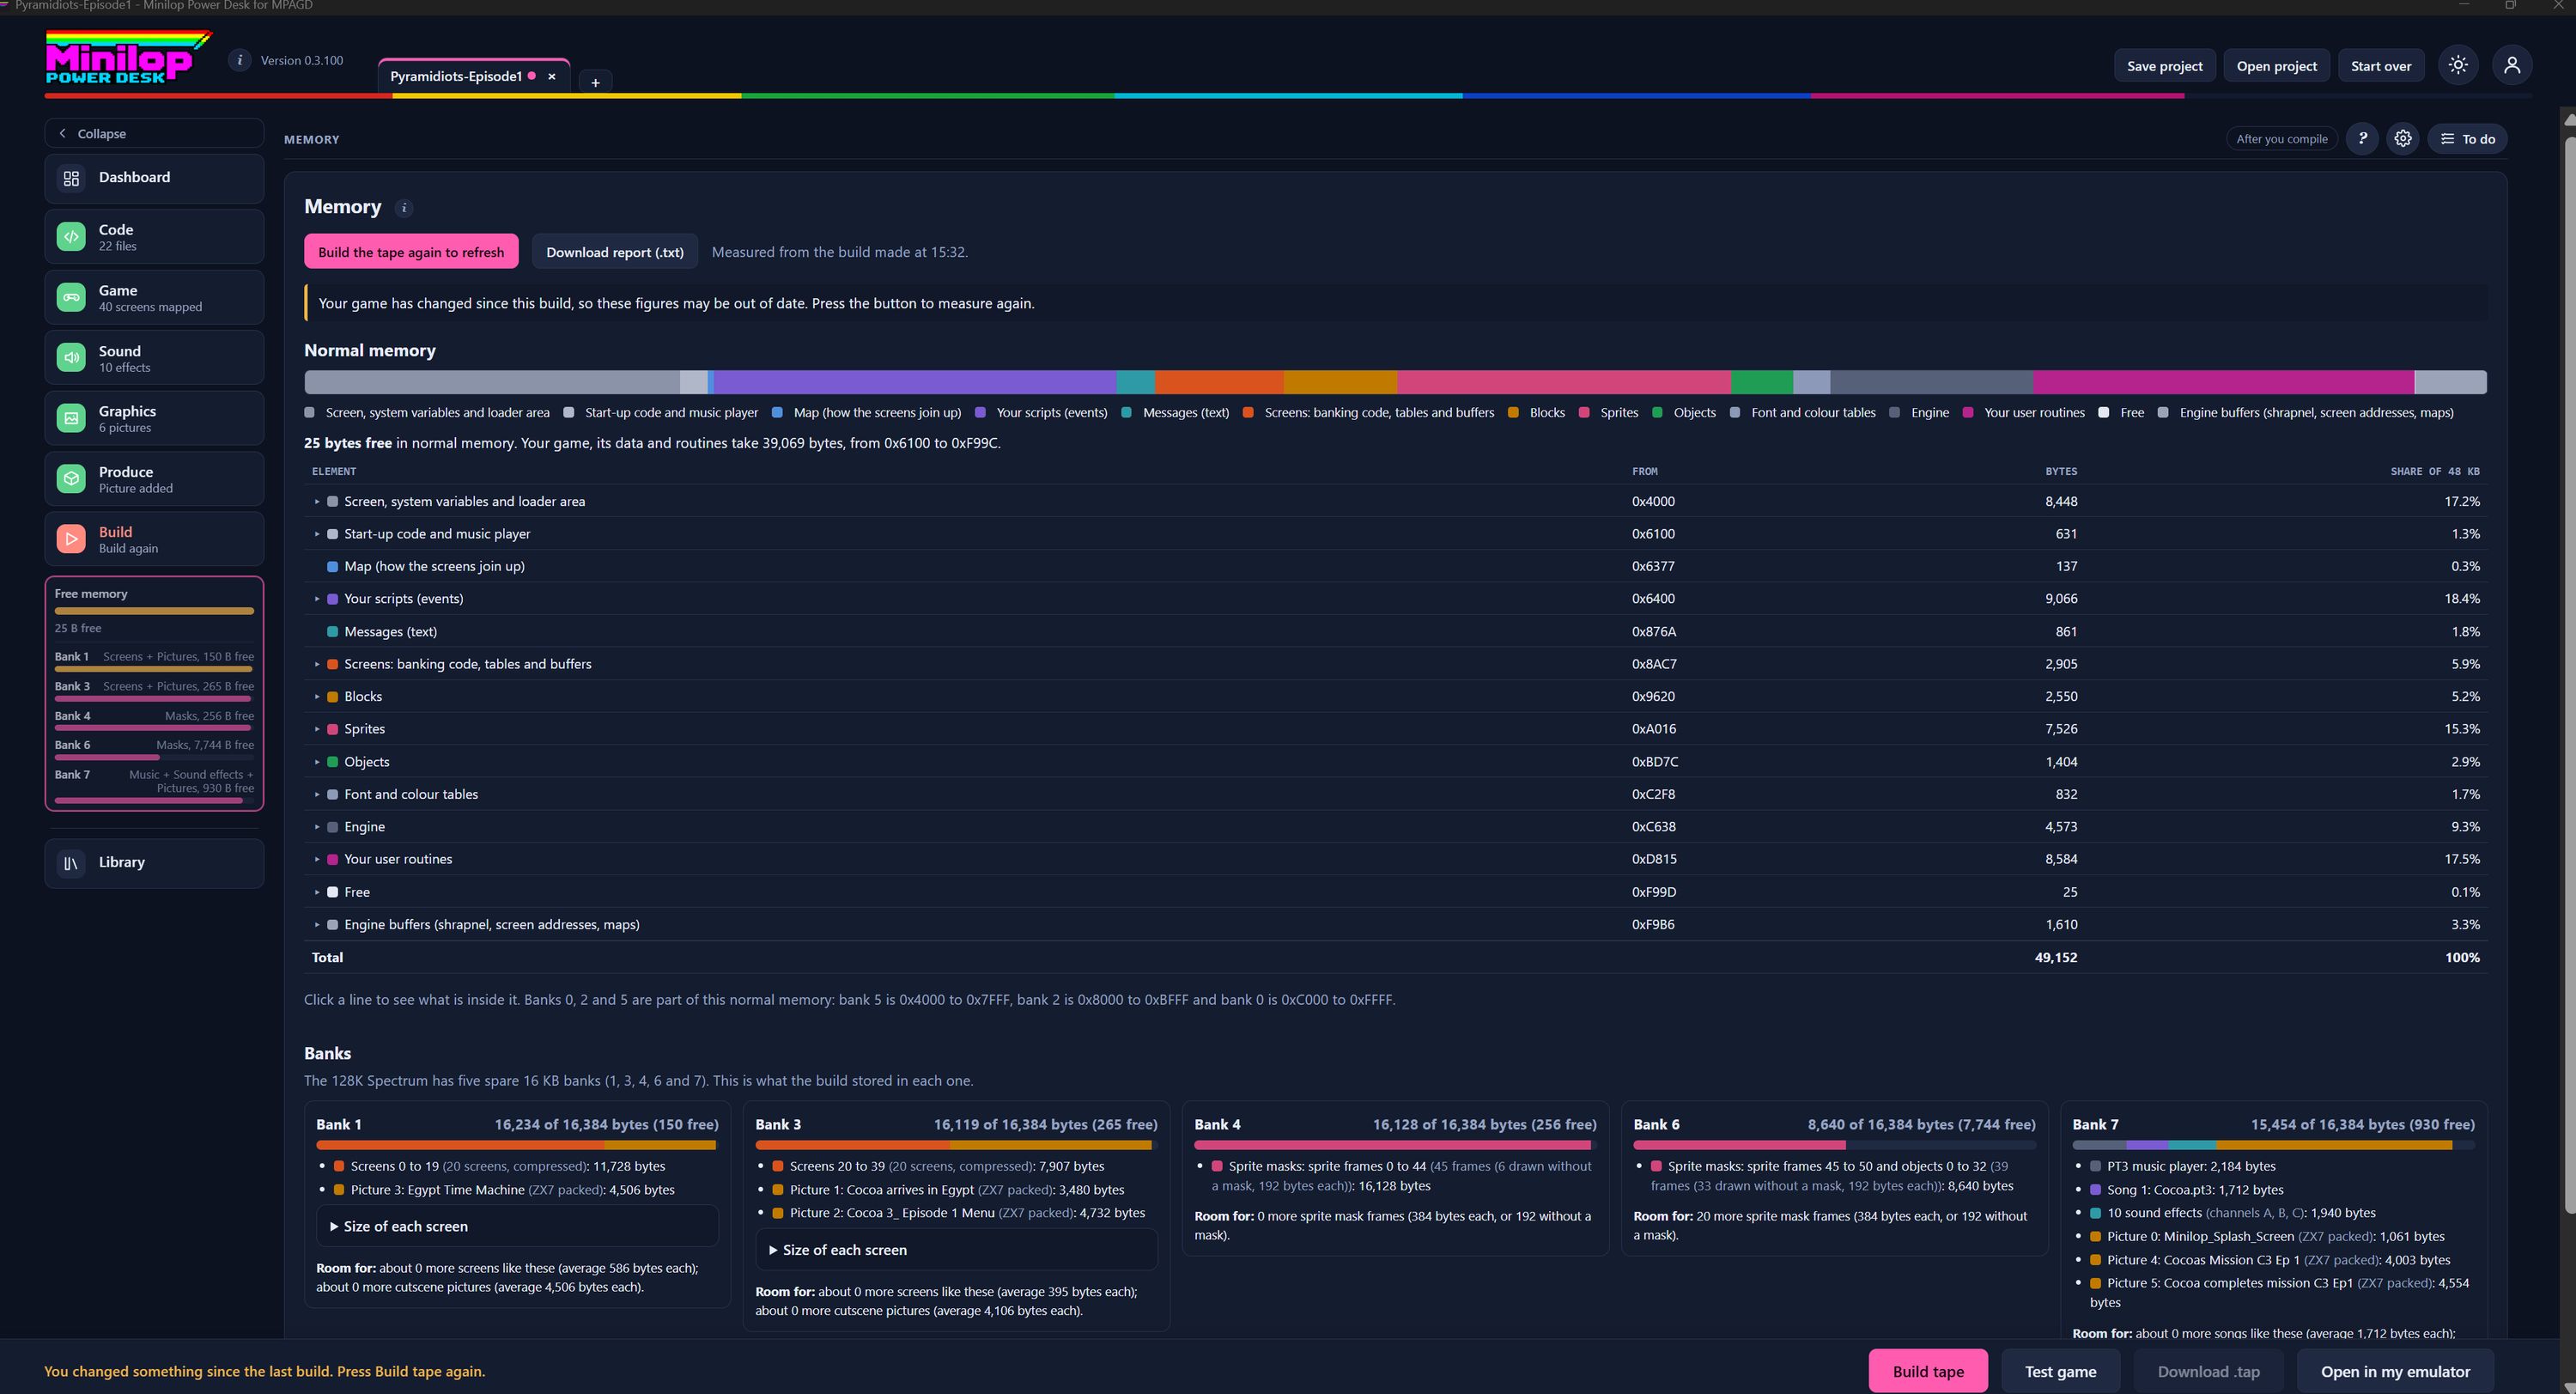Click the Total bytes value 49,152

click(x=2055, y=958)
